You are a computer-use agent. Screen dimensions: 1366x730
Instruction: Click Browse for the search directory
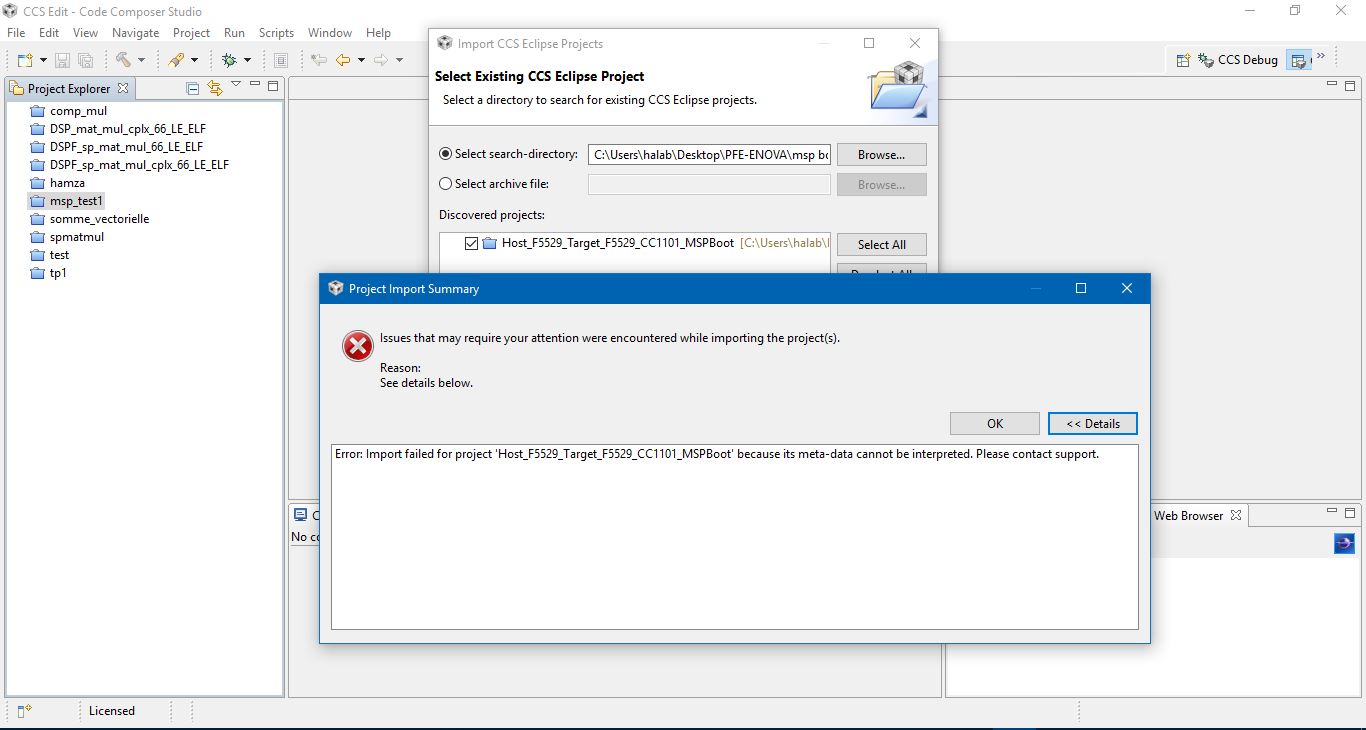click(x=882, y=155)
